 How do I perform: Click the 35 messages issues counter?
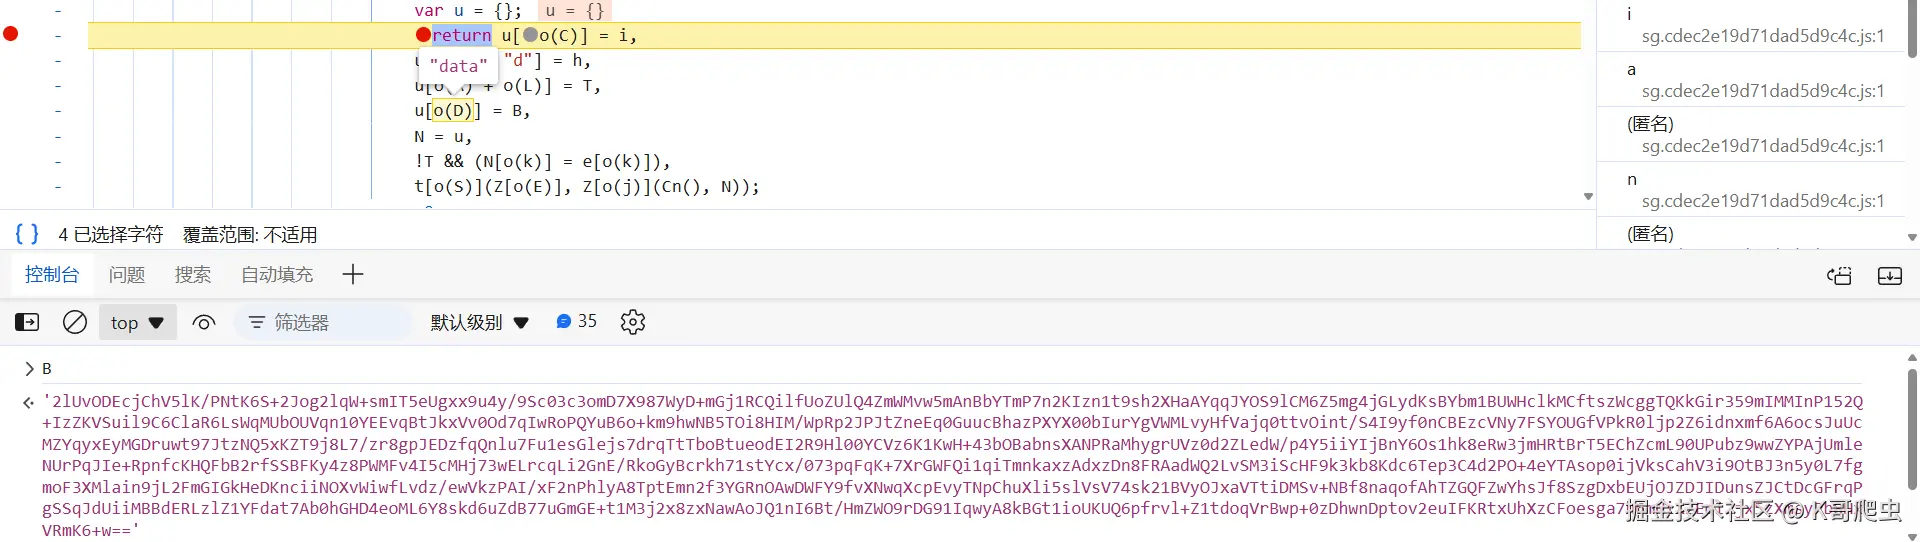576,321
